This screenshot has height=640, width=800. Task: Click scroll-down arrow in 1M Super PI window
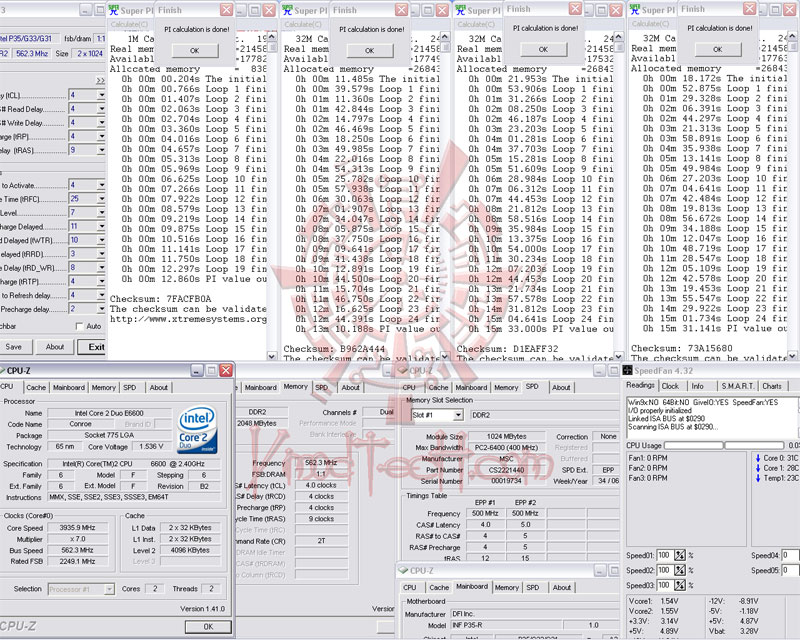click(271, 355)
